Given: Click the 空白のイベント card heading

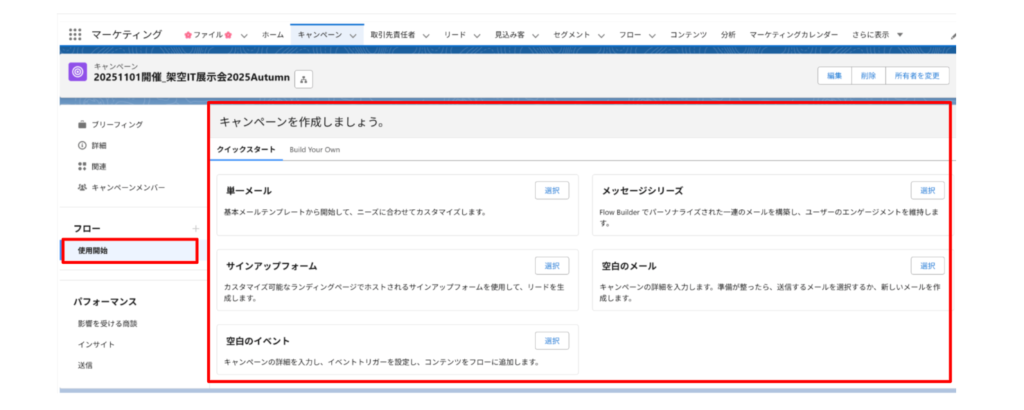Looking at the screenshot, I should 258,341.
